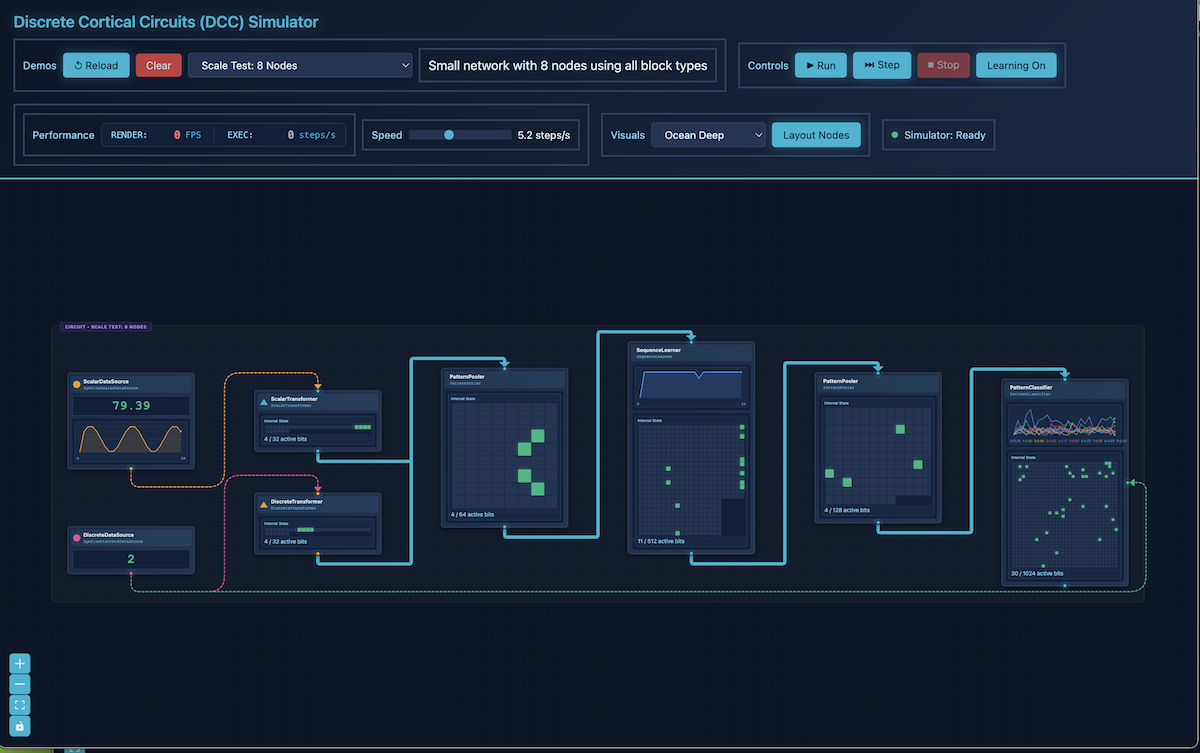Image resolution: width=1200 pixels, height=753 pixels.
Task: Click the demo description text field
Action: pos(567,64)
